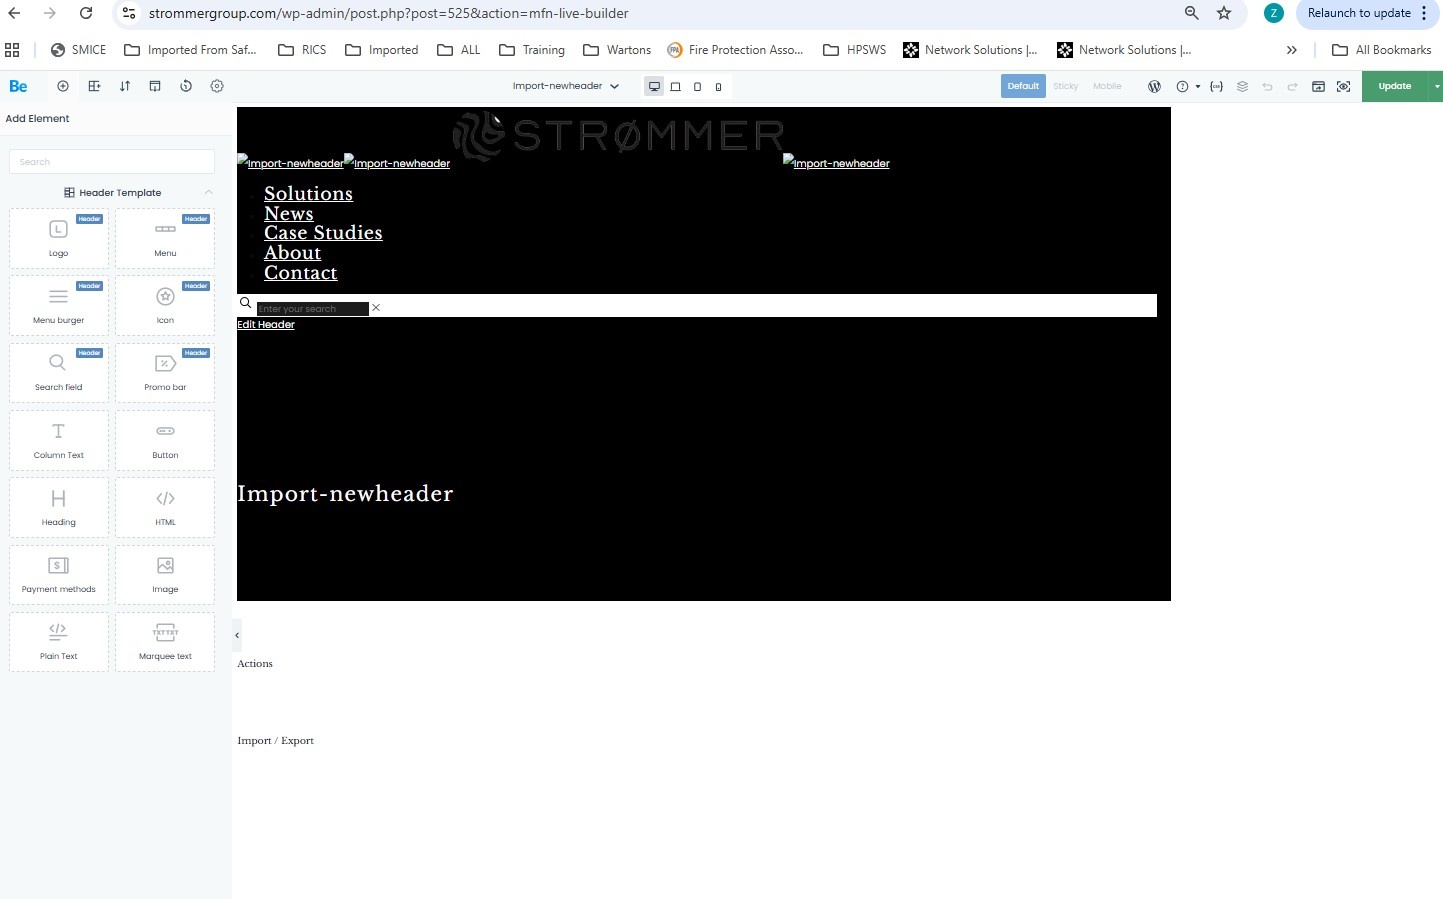Image resolution: width=1443 pixels, height=899 pixels.
Task: Collapse the Header Template section
Action: pos(208,193)
